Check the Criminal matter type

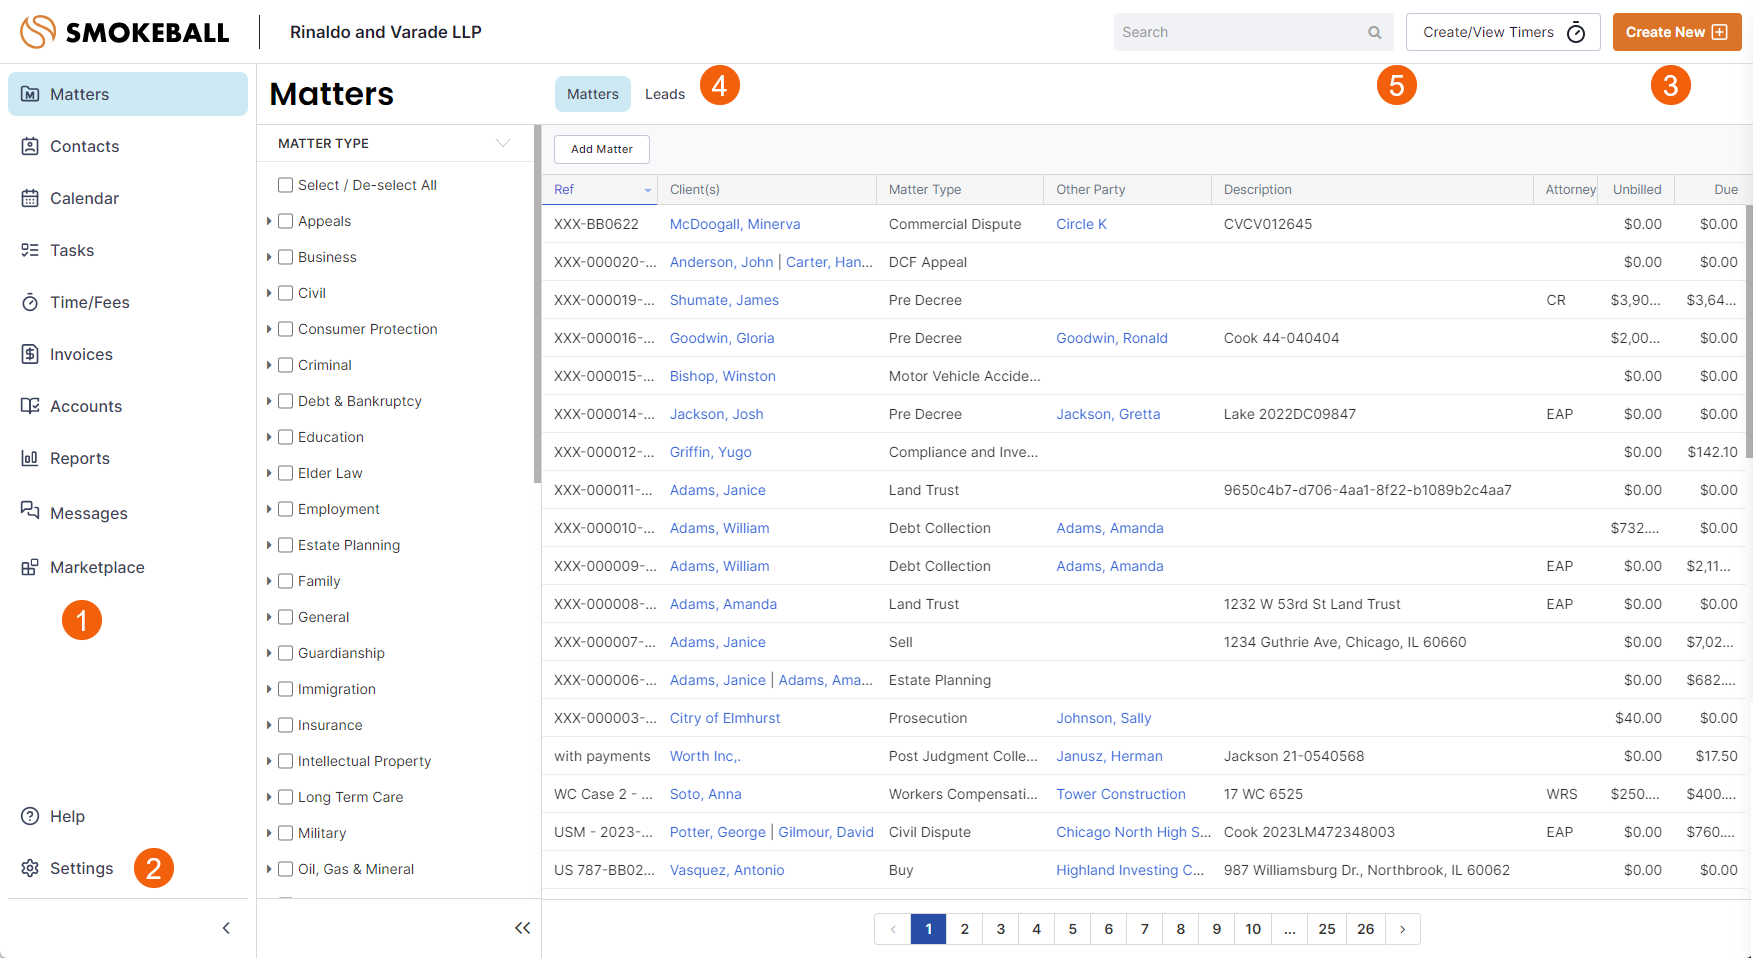pos(285,365)
